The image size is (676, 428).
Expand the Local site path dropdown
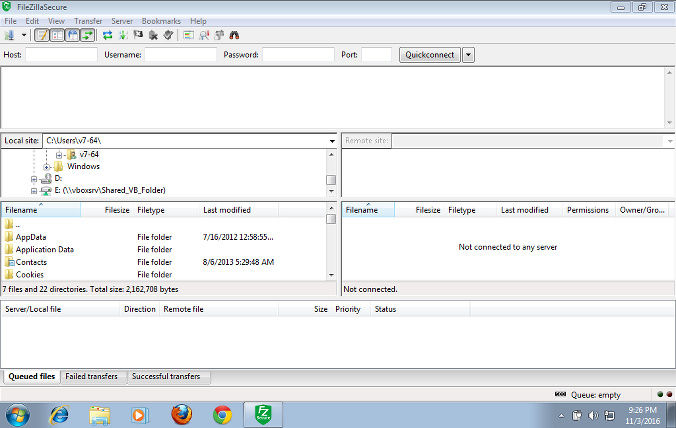tap(331, 141)
